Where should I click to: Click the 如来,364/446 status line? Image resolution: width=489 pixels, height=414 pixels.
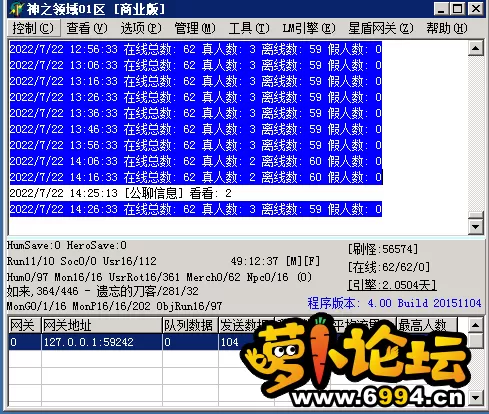(102, 292)
